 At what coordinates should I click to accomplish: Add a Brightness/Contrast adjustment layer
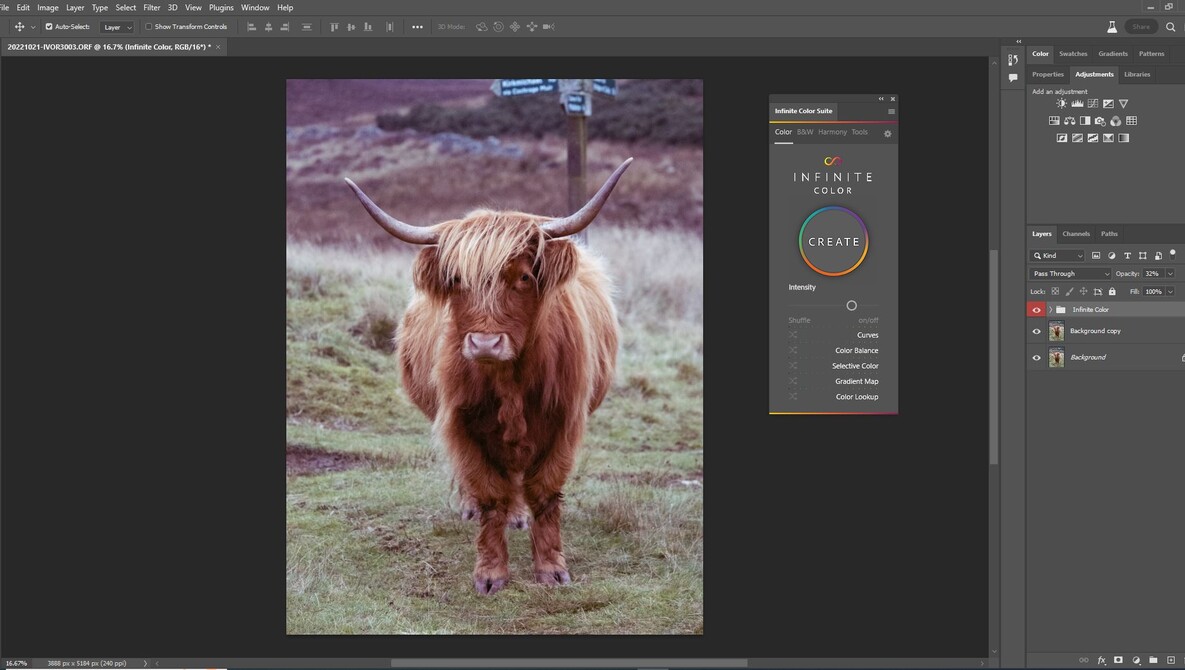pos(1061,103)
